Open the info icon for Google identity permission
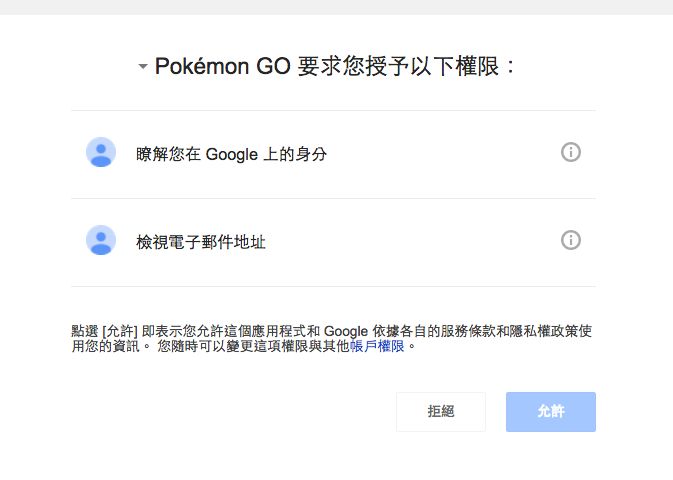 571,153
